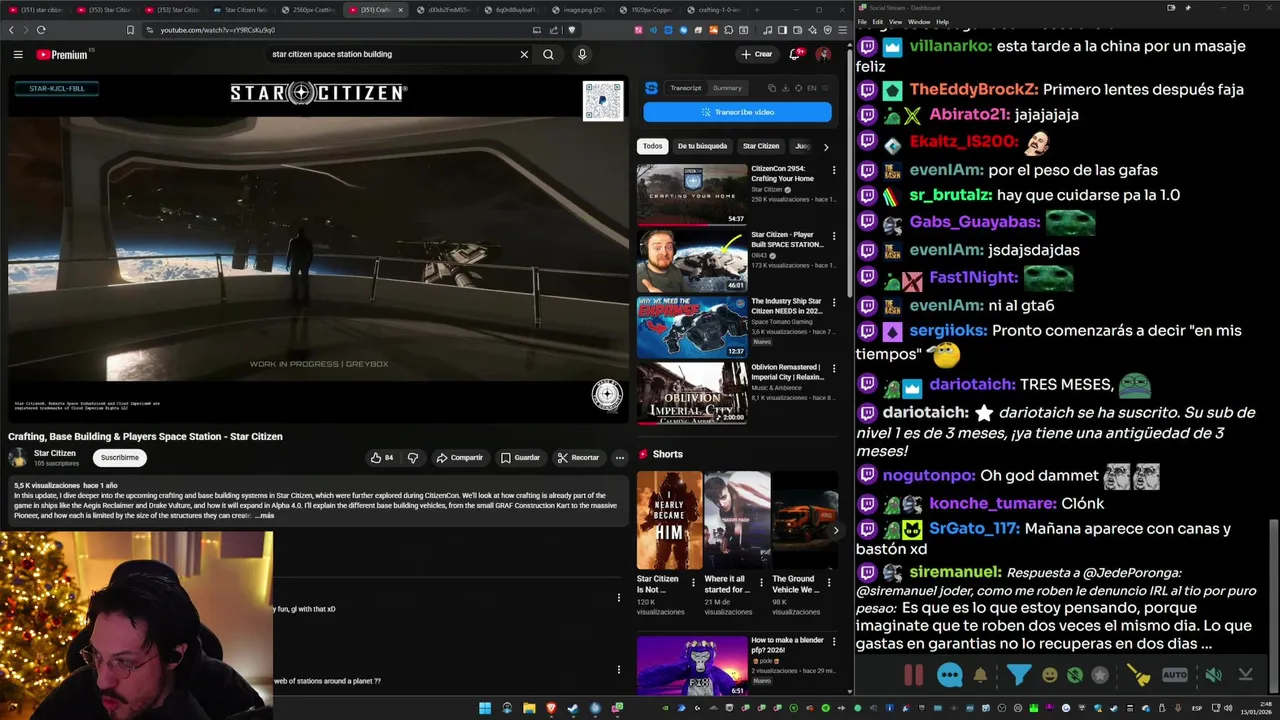Jump to bottom arrow in Social Stream
Screen dimensions: 1280x720
(1246, 675)
